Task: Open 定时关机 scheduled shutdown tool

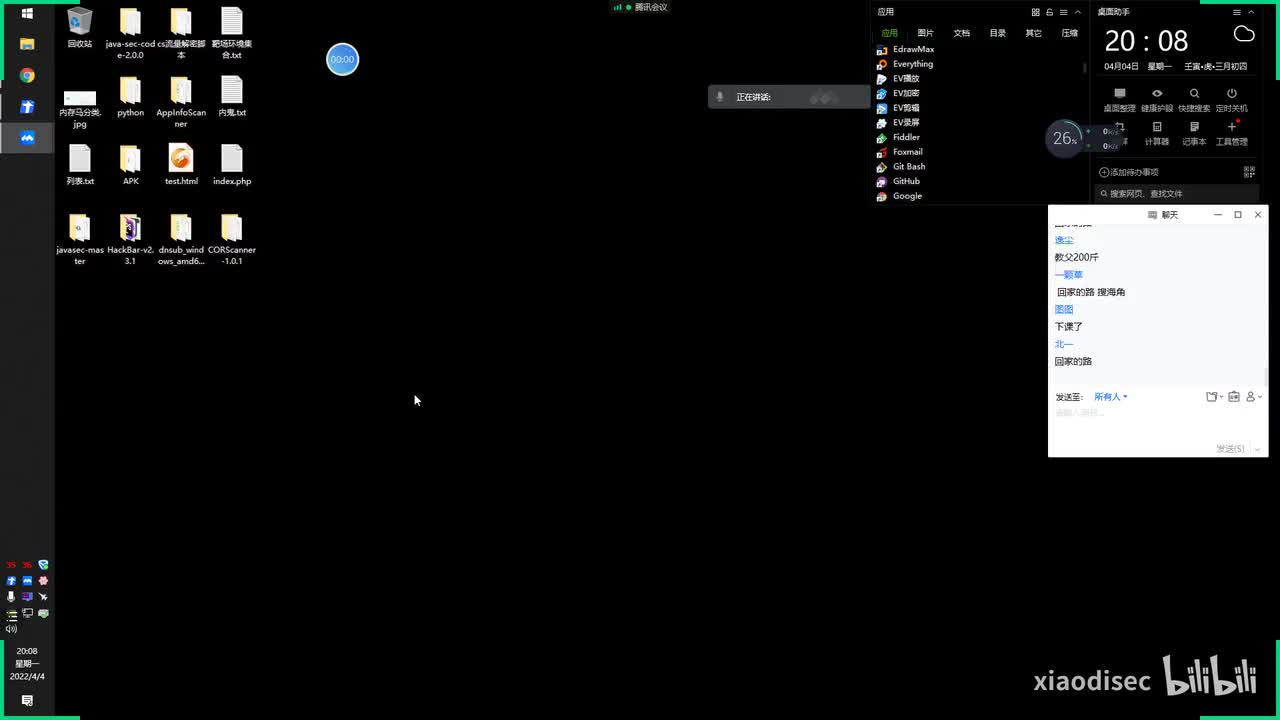Action: [1232, 100]
